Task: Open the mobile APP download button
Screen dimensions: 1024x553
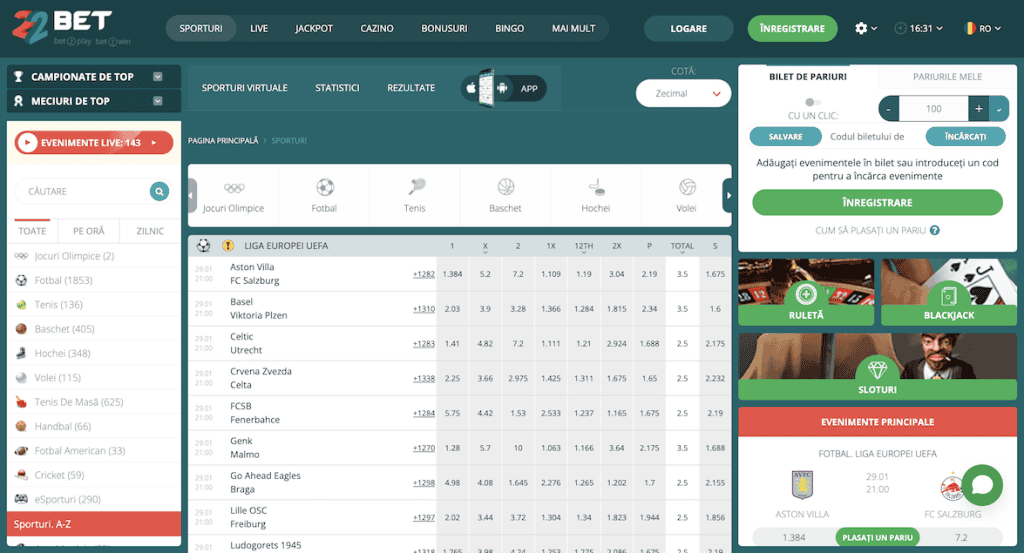Action: click(x=504, y=88)
